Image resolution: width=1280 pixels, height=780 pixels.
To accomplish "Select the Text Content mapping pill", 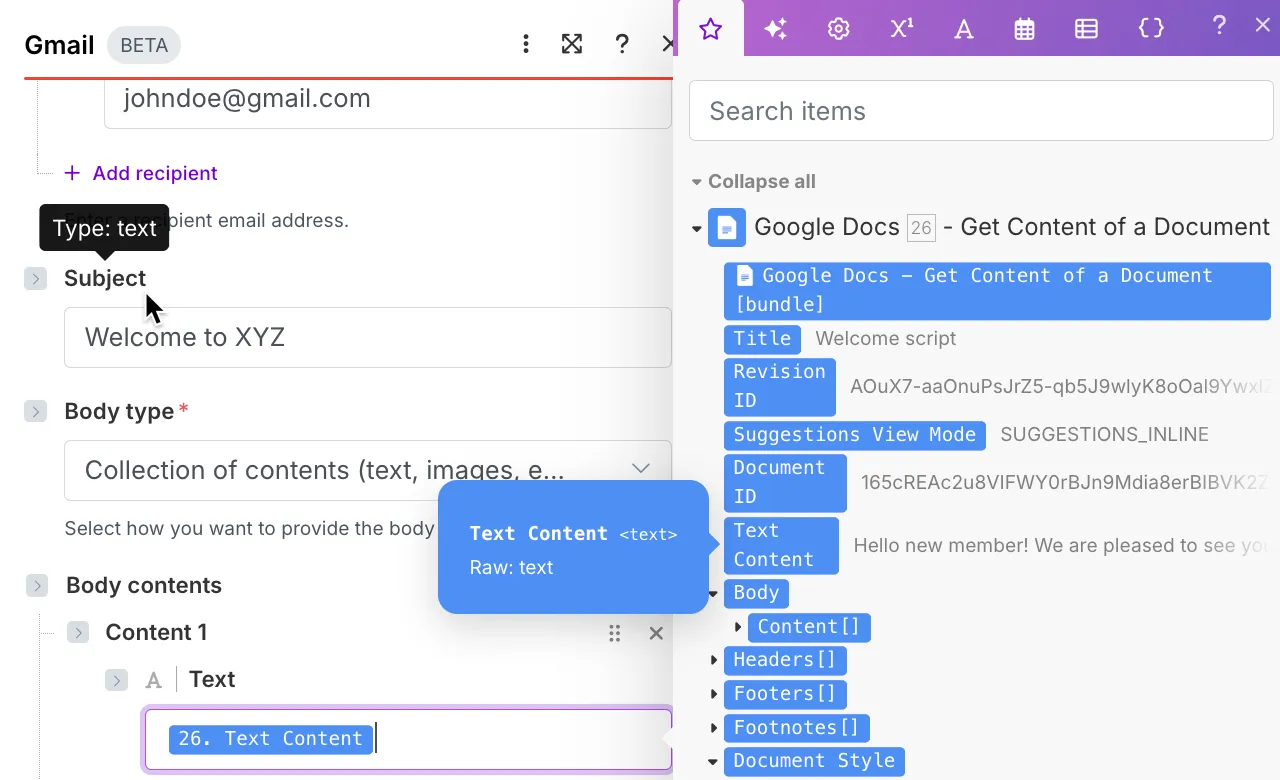I will click(x=781, y=545).
